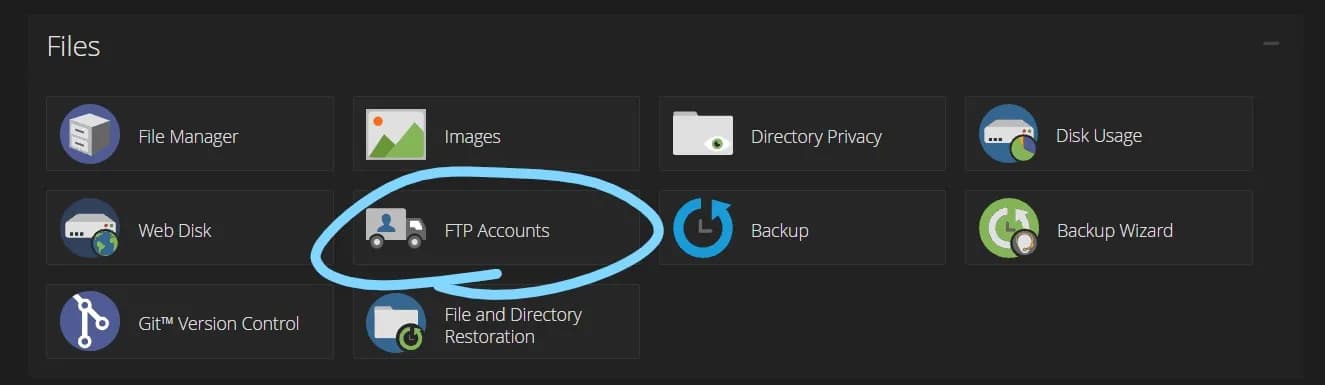Click the File and Directory Restoration folder icon

click(x=396, y=322)
